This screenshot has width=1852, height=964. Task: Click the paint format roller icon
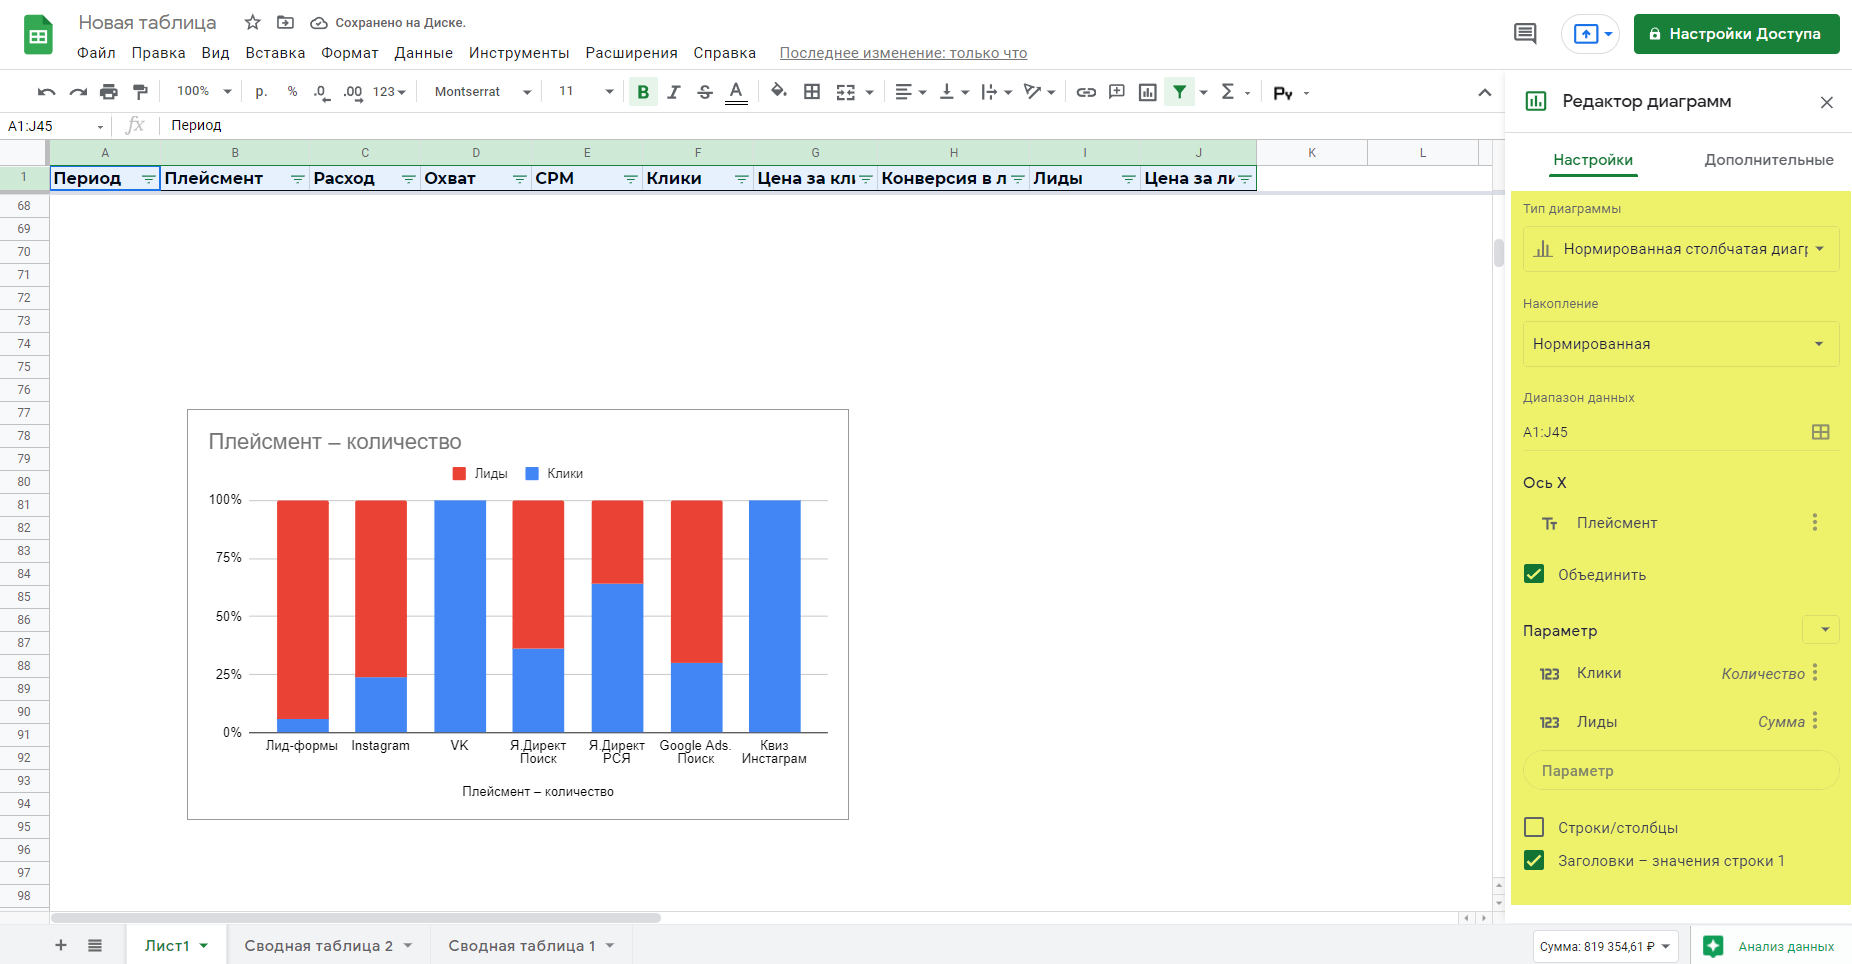141,92
